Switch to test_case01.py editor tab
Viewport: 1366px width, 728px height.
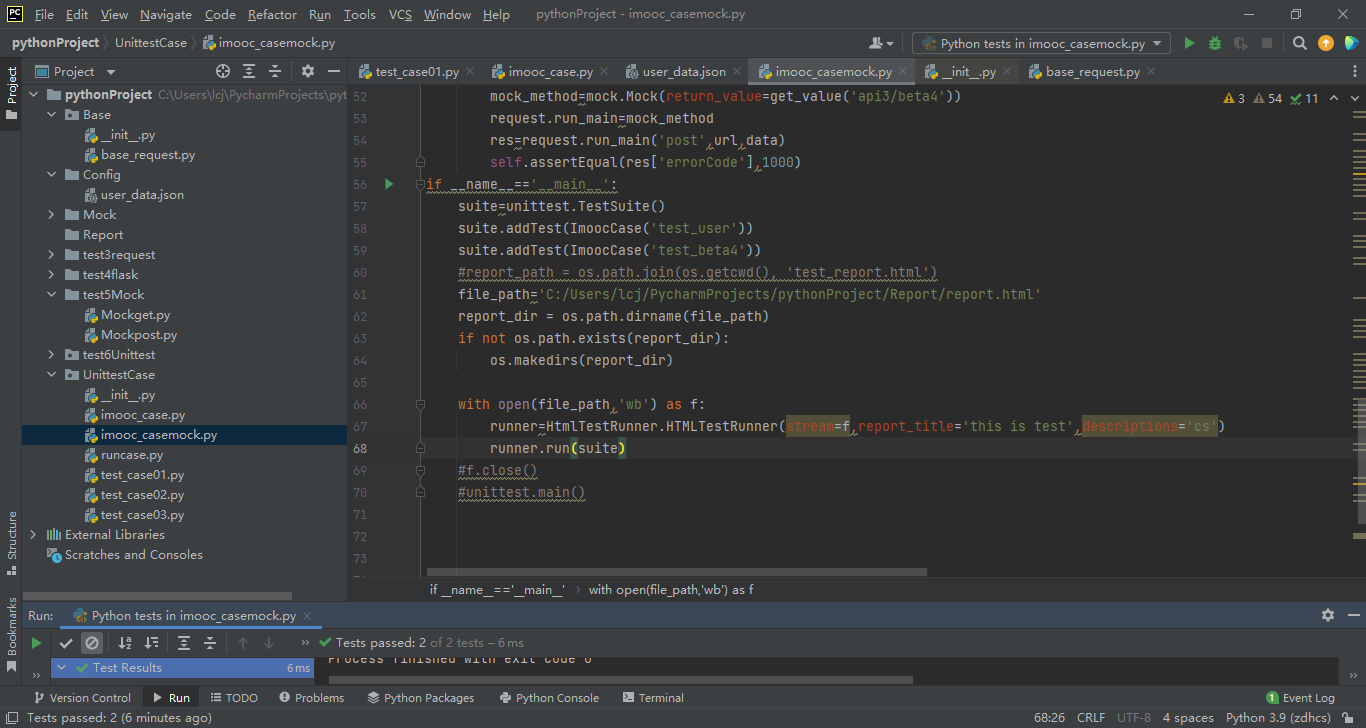(x=417, y=71)
